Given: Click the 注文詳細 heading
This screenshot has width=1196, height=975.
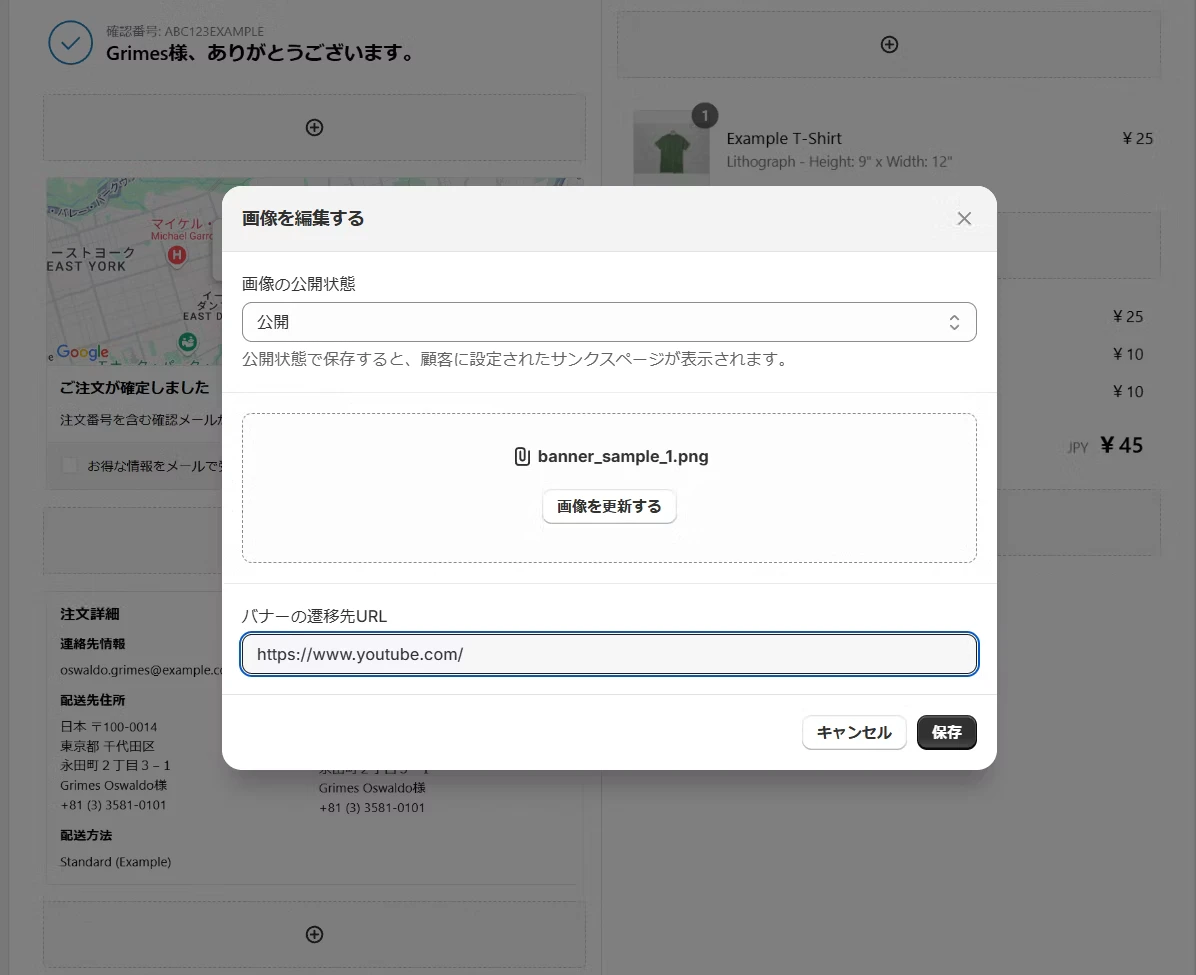Looking at the screenshot, I should point(90,614).
